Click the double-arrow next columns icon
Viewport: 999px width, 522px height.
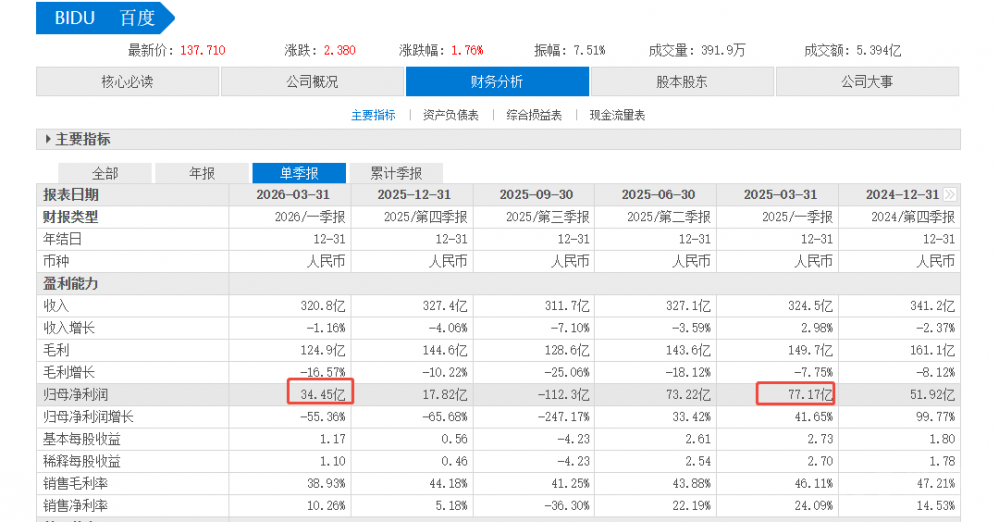click(950, 194)
